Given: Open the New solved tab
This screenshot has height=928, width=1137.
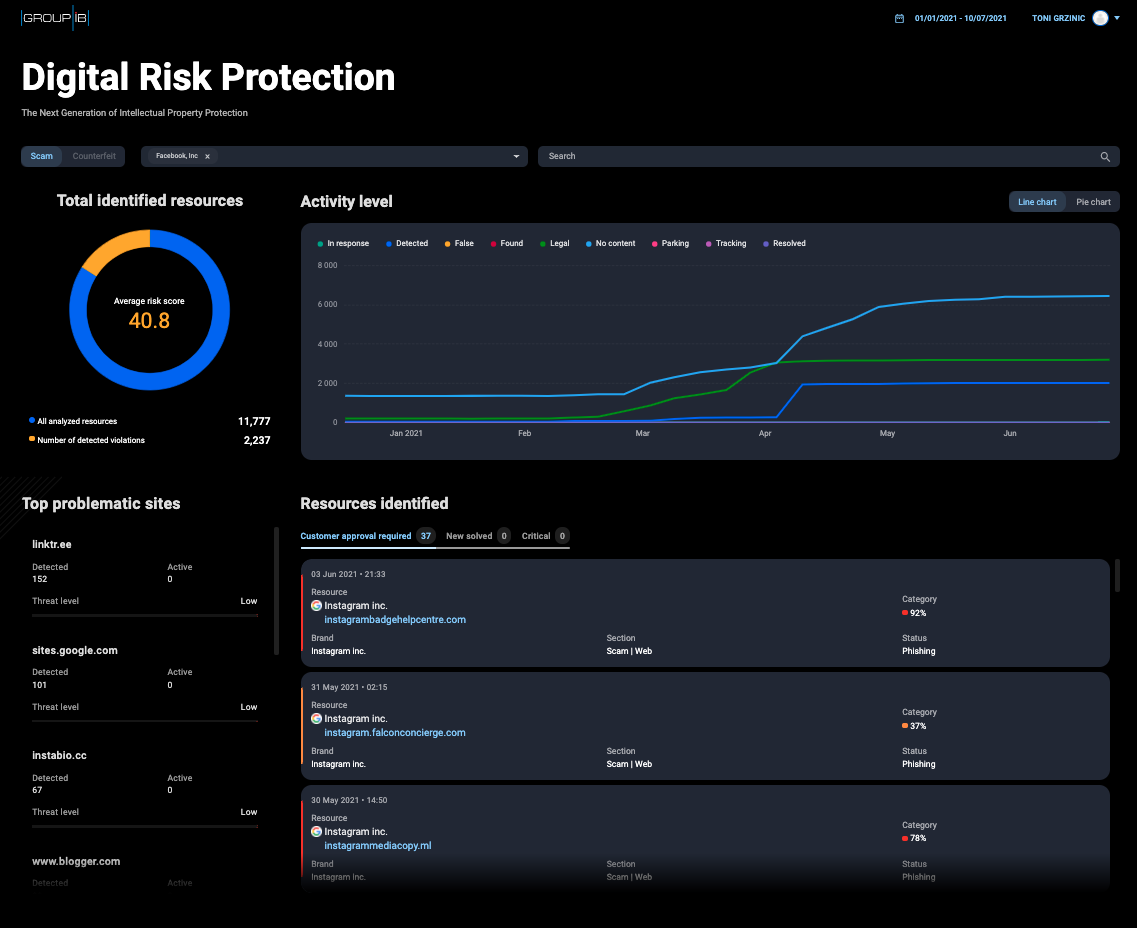Looking at the screenshot, I should pyautogui.click(x=469, y=536).
